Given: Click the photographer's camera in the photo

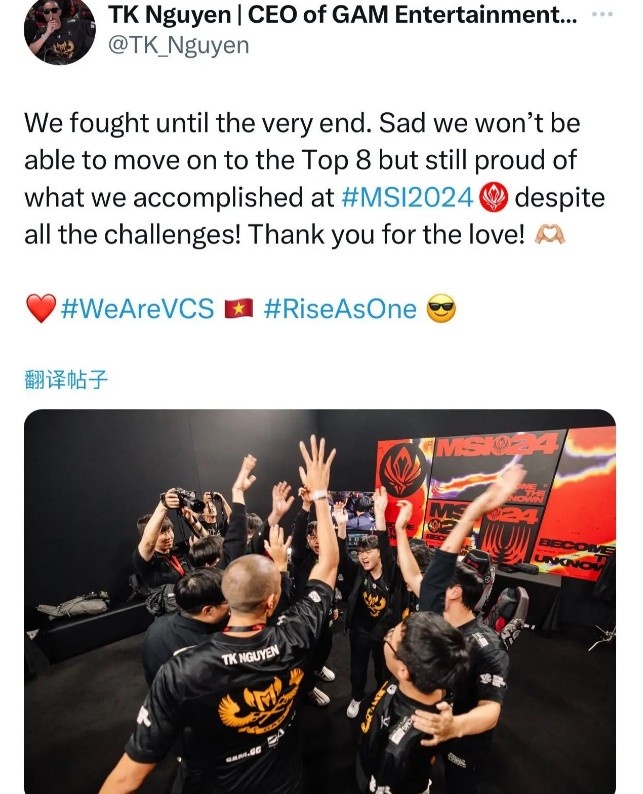Looking at the screenshot, I should tap(185, 500).
